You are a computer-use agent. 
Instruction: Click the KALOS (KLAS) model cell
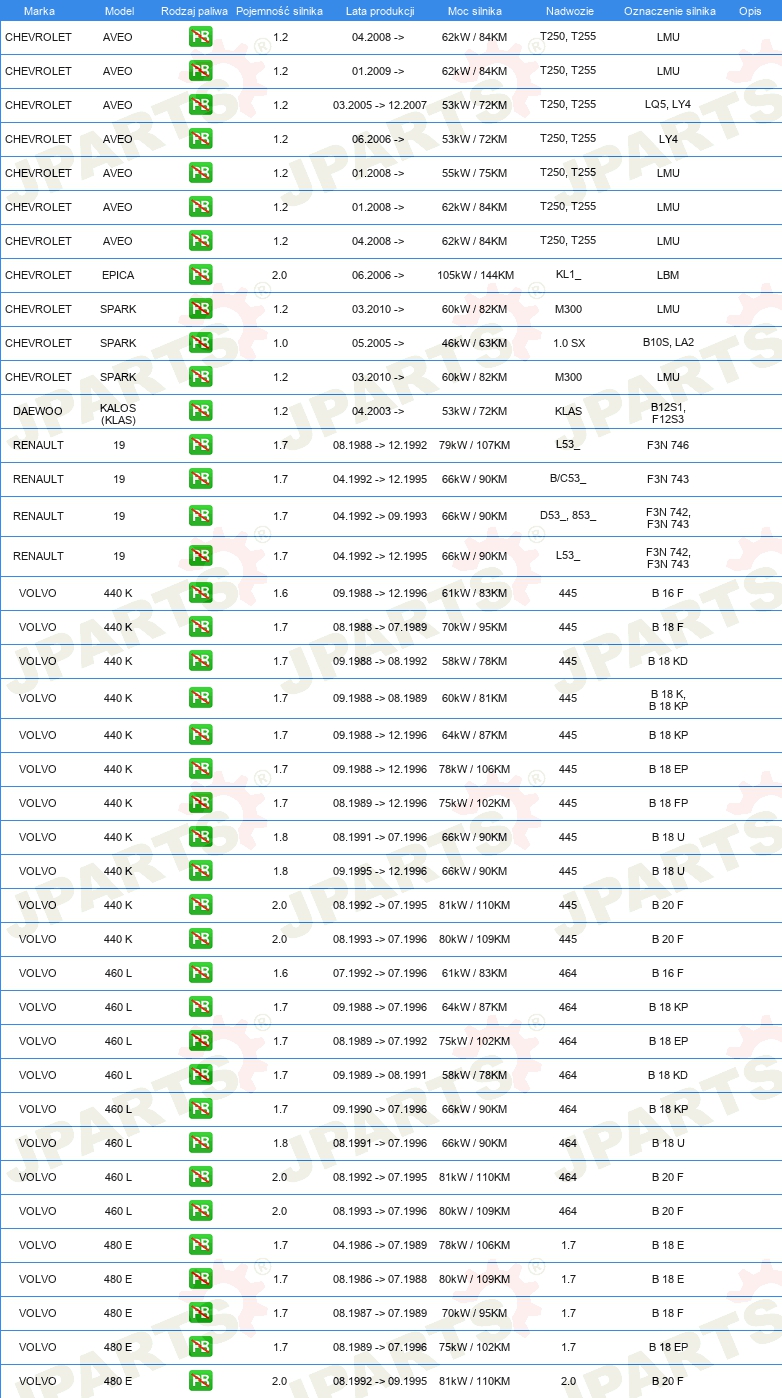(118, 414)
